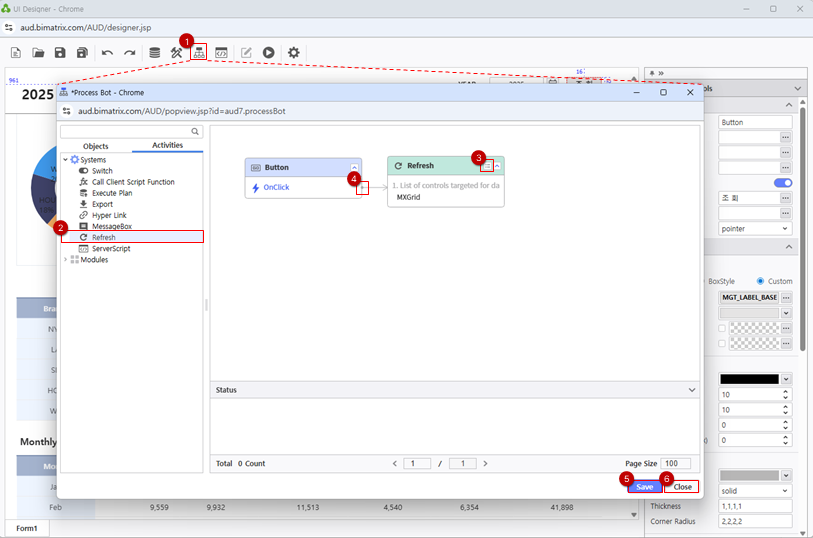The image size is (813, 538).
Task: Click the Refresh node's menu icon
Action: coord(486,165)
